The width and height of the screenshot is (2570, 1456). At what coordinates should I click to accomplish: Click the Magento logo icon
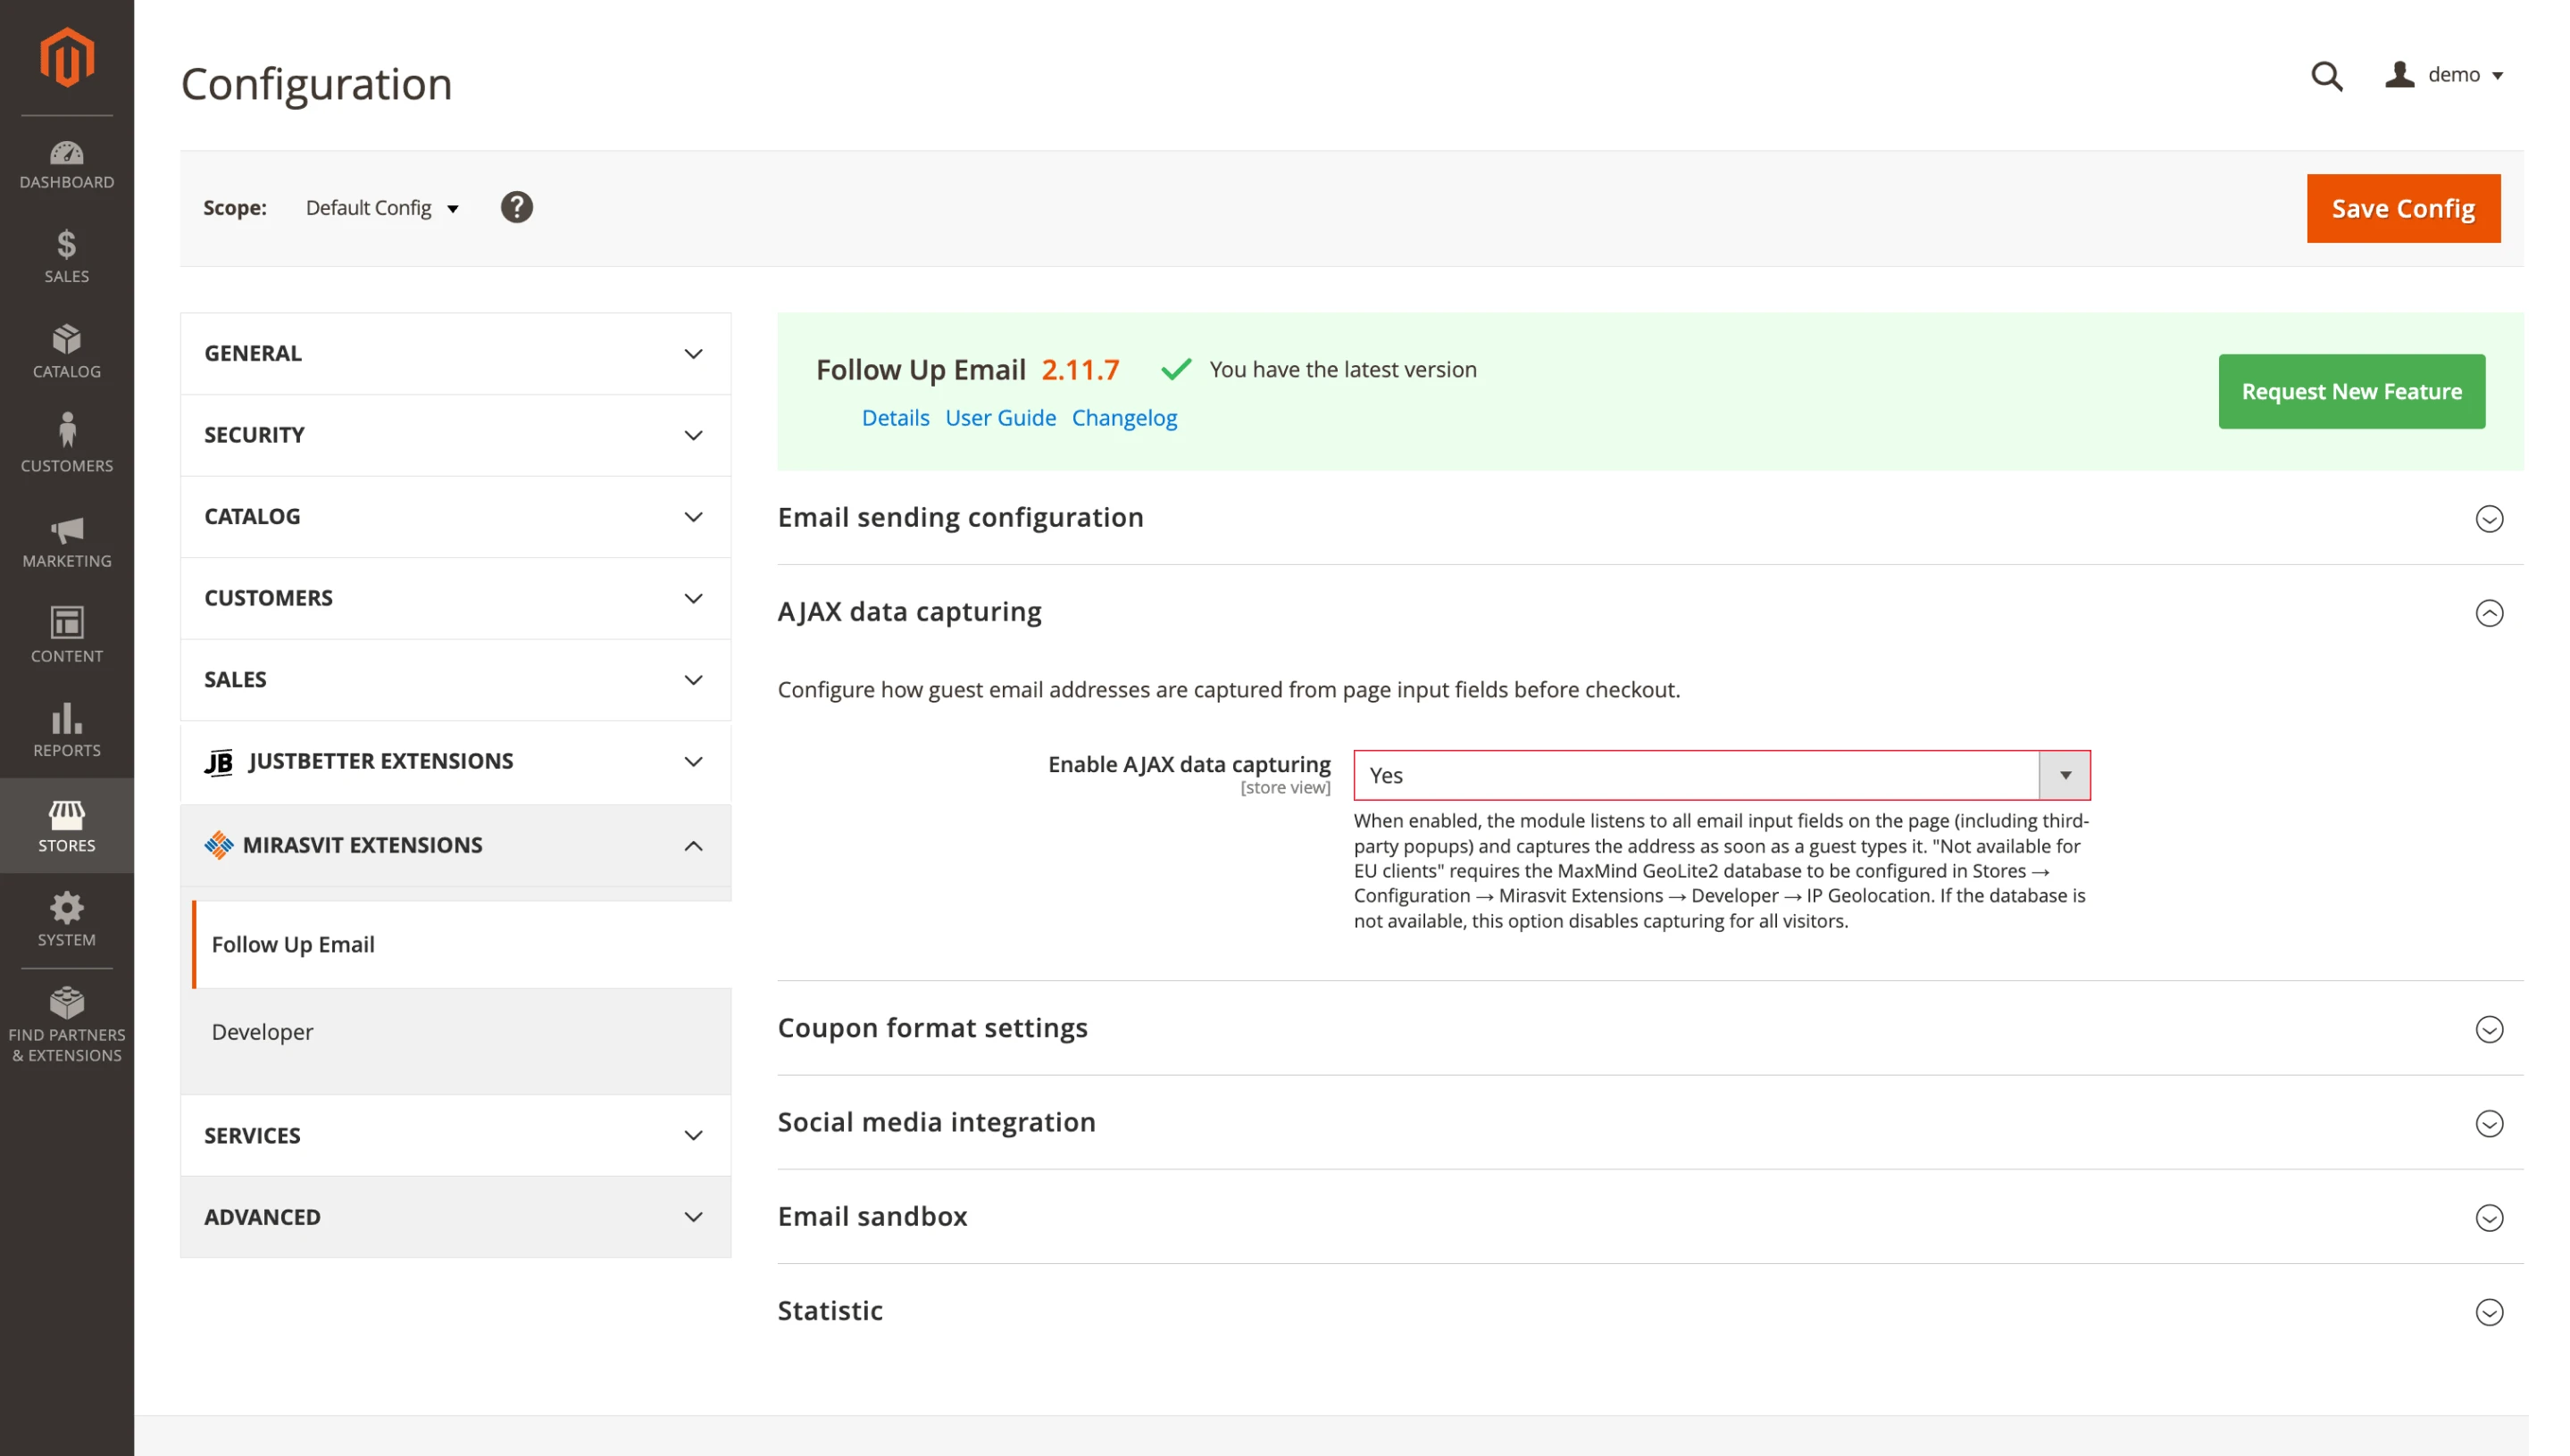click(x=67, y=57)
